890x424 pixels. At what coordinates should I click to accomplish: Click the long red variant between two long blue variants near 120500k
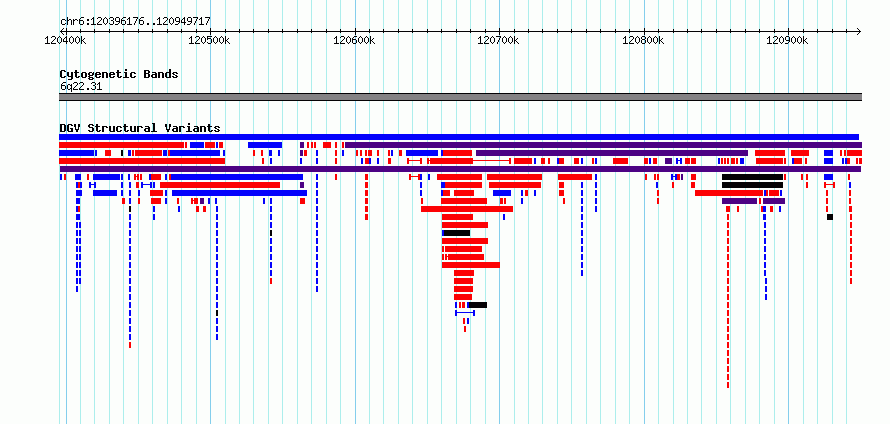[x=220, y=185]
